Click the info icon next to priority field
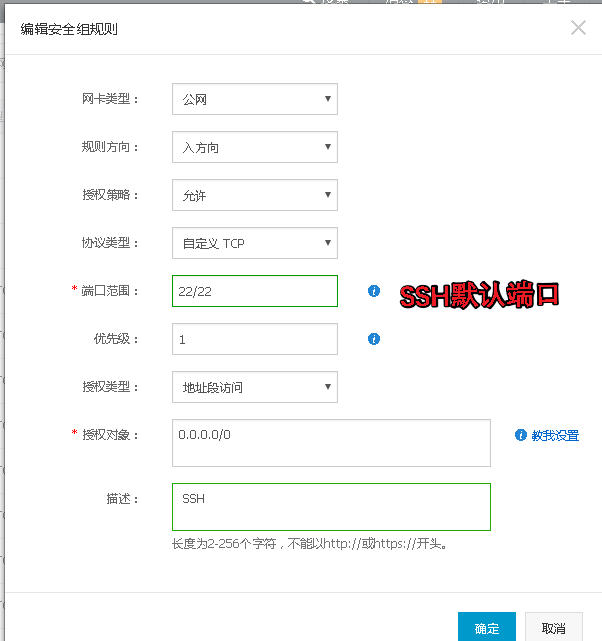The width and height of the screenshot is (602, 641). (x=374, y=339)
